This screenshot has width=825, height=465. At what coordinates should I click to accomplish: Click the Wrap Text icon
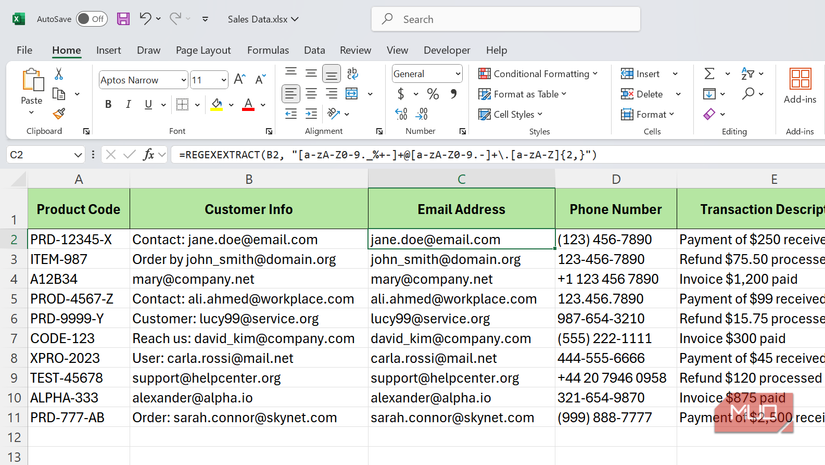[353, 74]
